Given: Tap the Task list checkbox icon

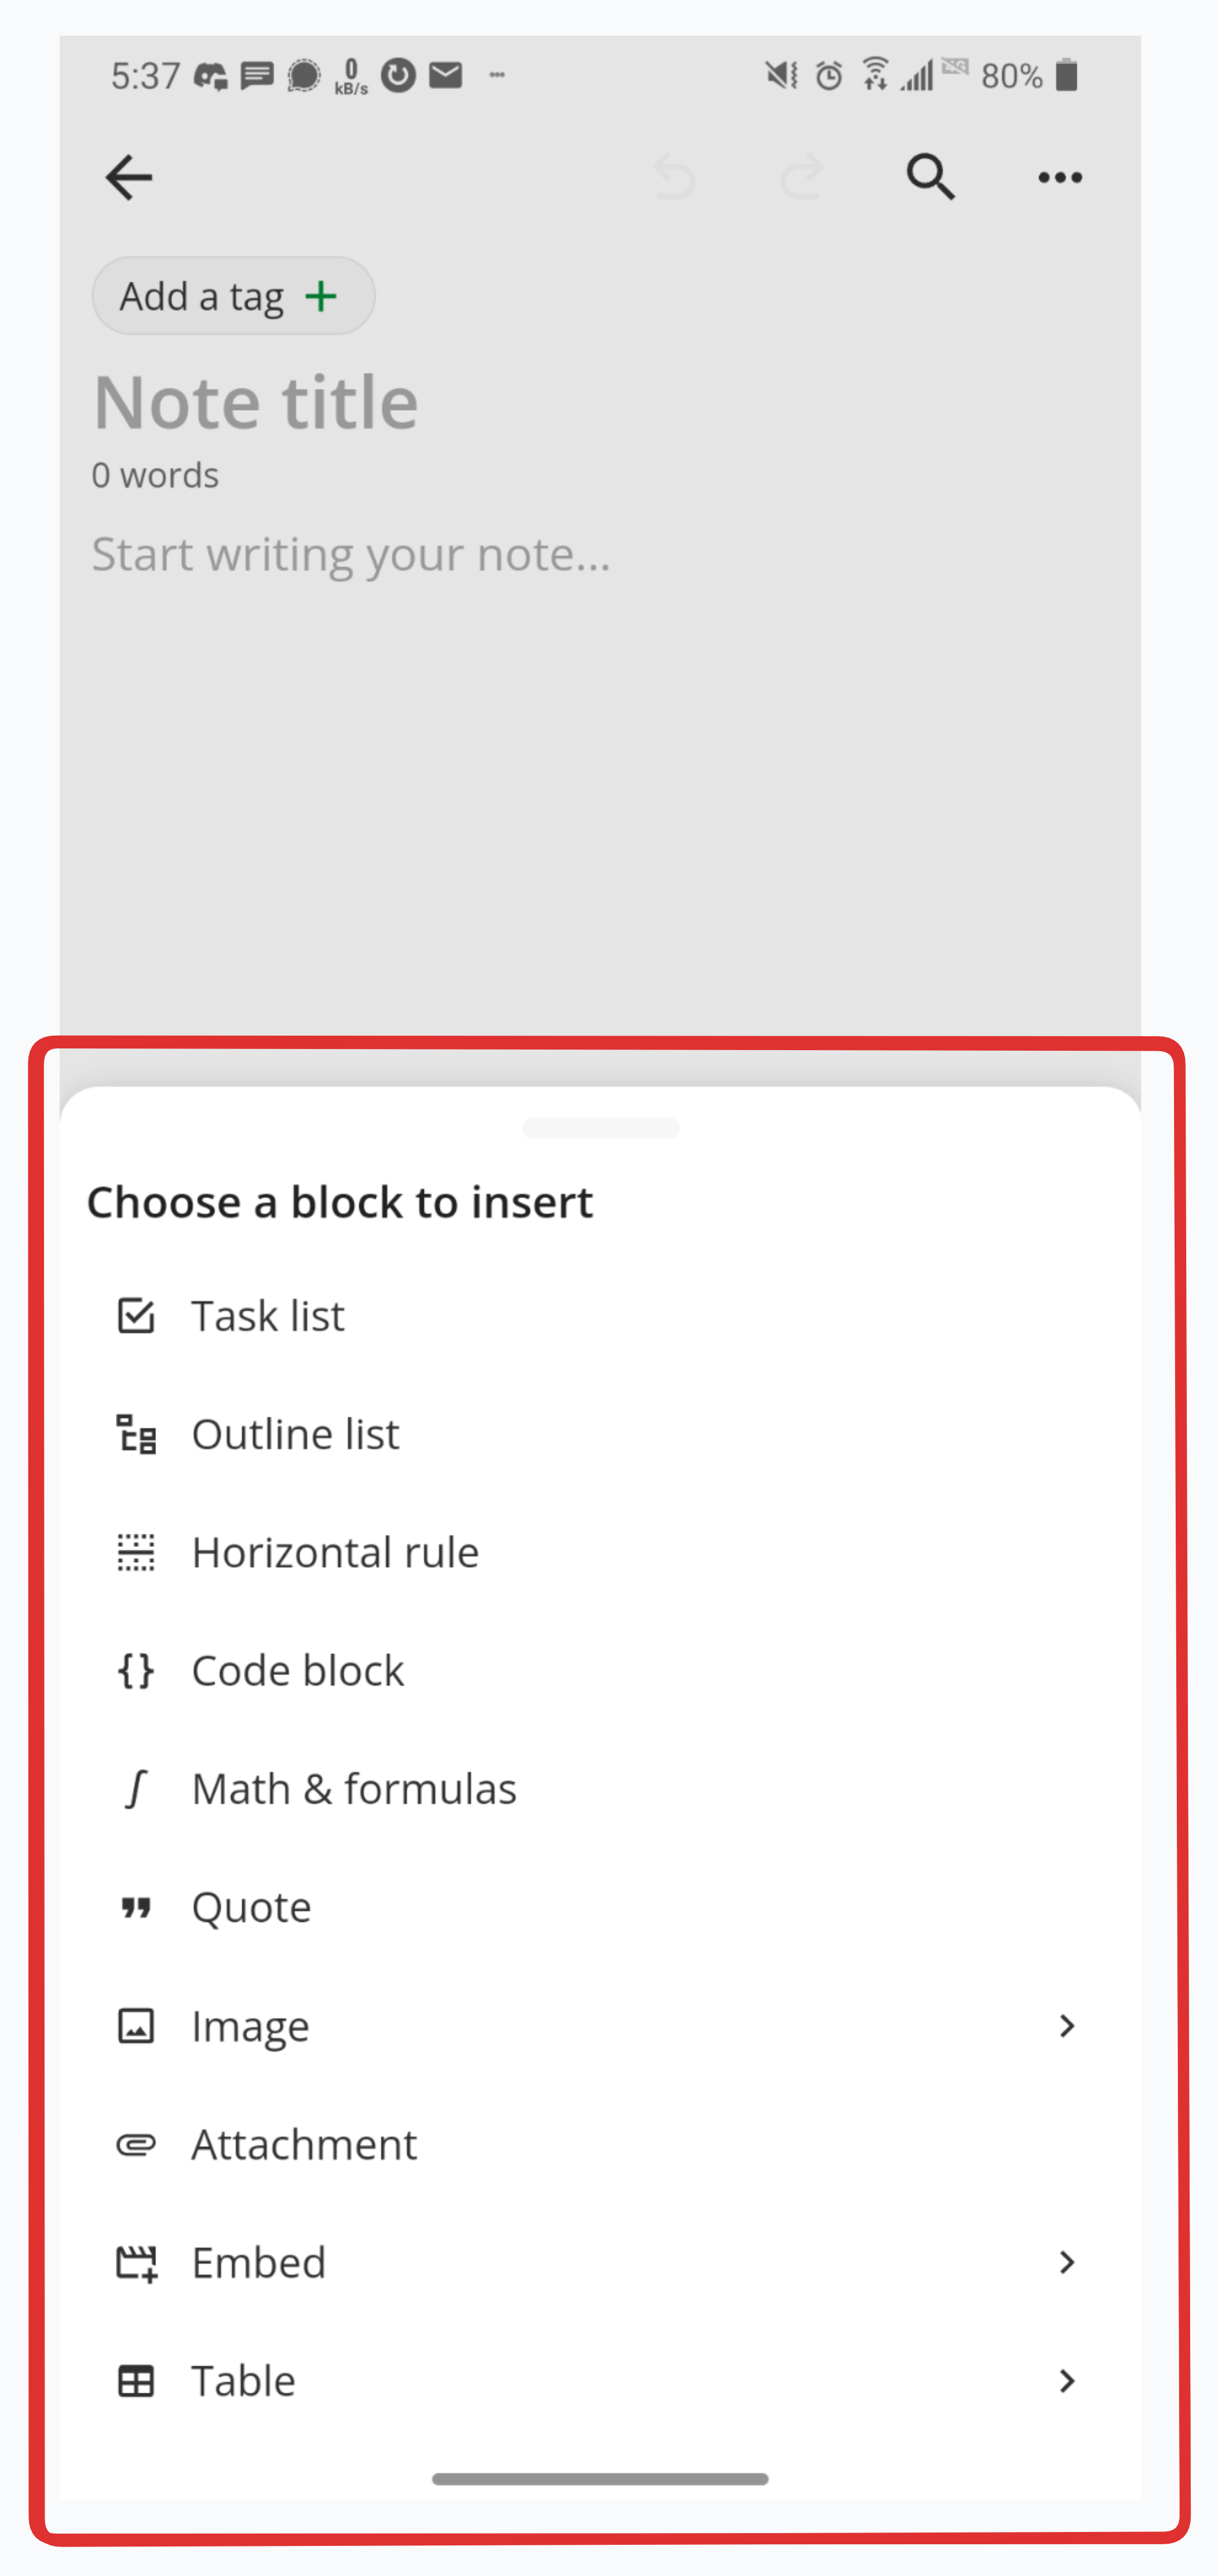Looking at the screenshot, I should 136,1316.
